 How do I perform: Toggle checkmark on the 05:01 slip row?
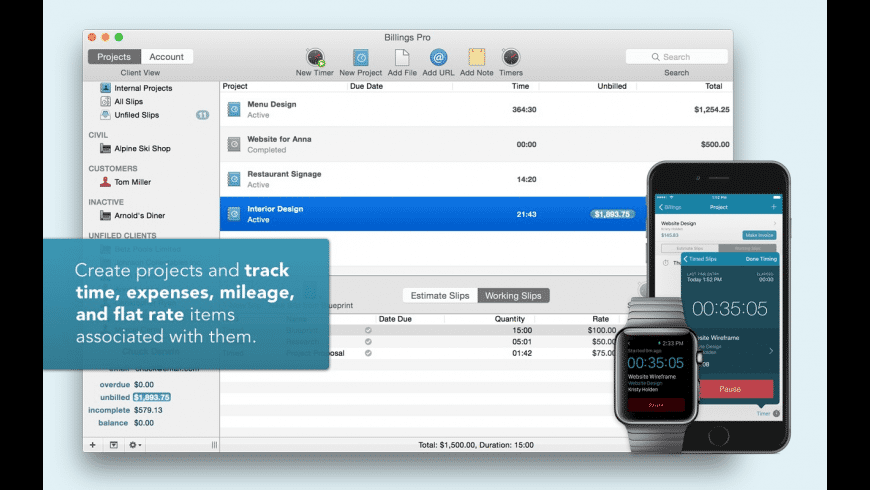pos(368,341)
